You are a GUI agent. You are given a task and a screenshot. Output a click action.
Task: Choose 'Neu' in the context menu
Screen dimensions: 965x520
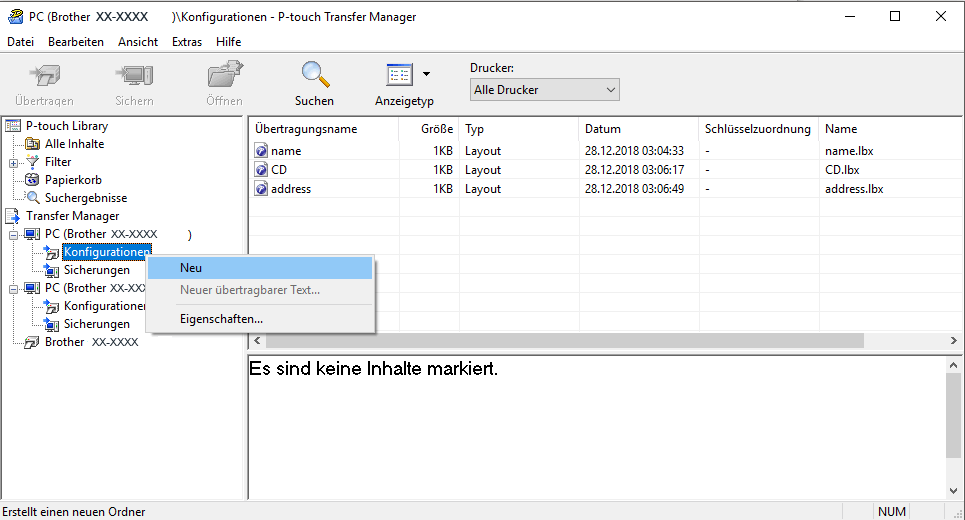(x=260, y=268)
